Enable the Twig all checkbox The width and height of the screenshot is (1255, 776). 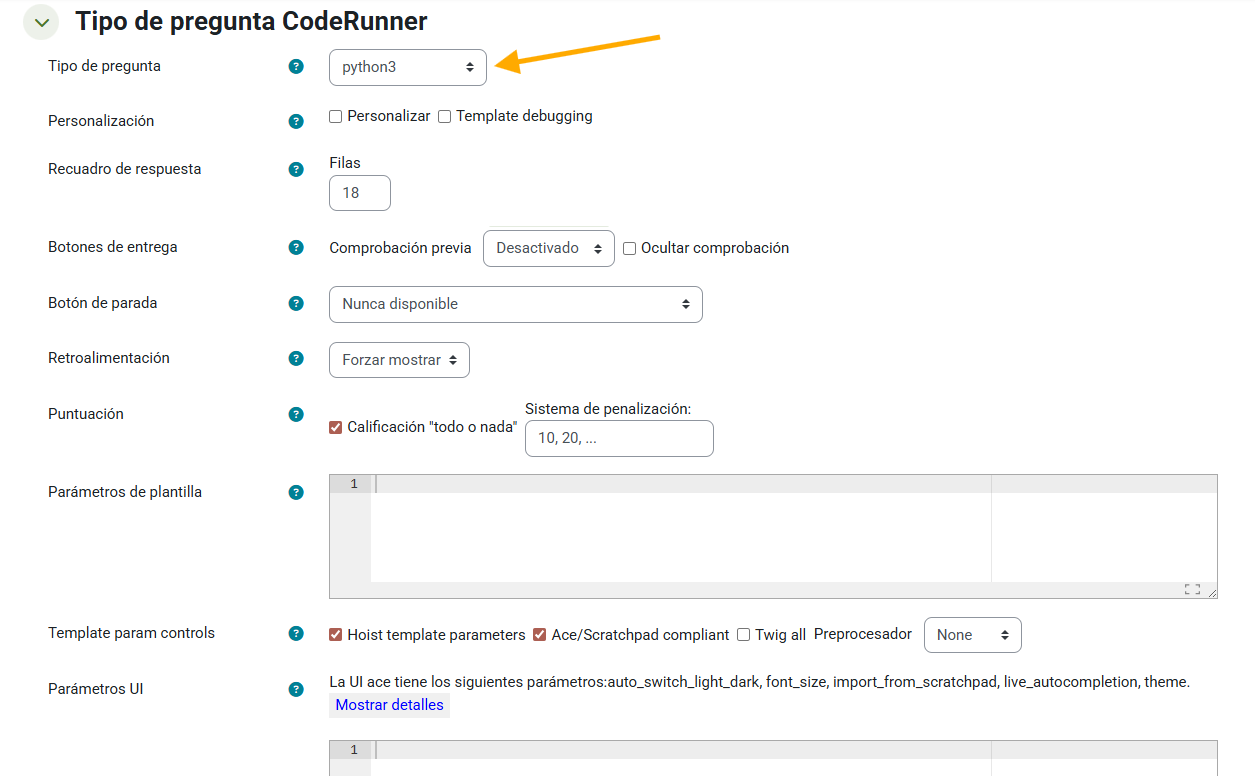[743, 635]
